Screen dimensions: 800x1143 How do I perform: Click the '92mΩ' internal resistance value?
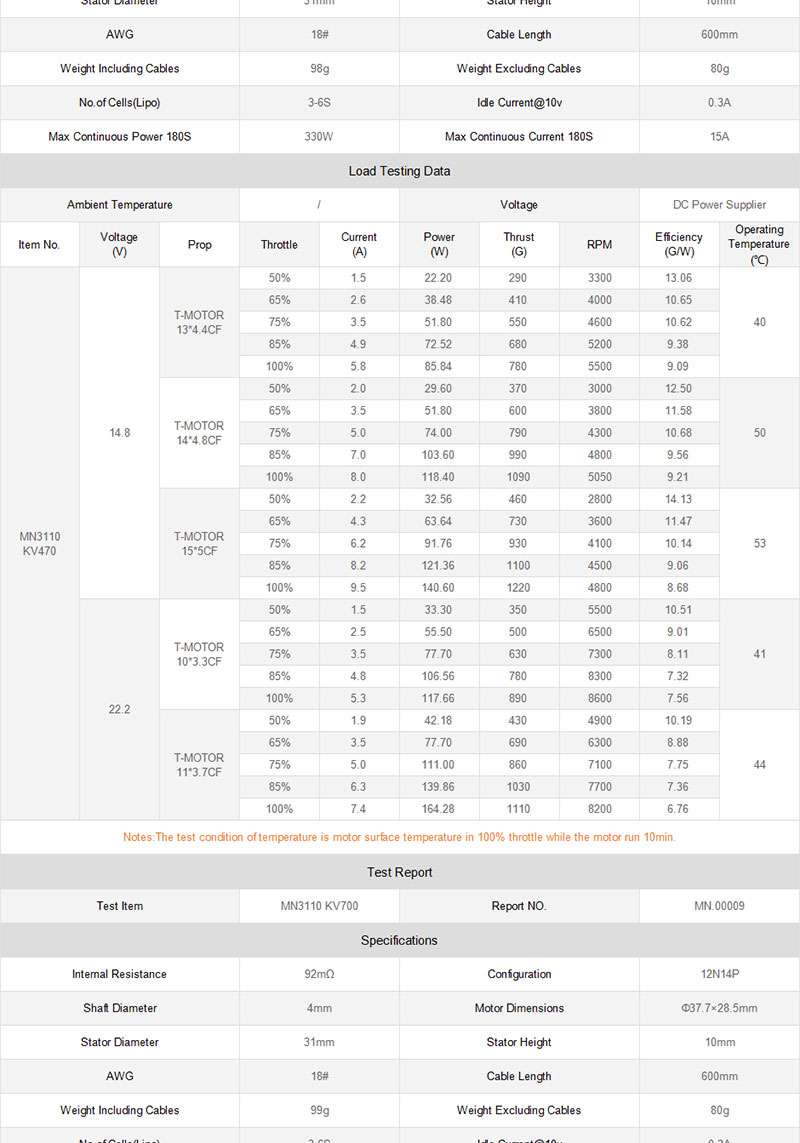319,975
